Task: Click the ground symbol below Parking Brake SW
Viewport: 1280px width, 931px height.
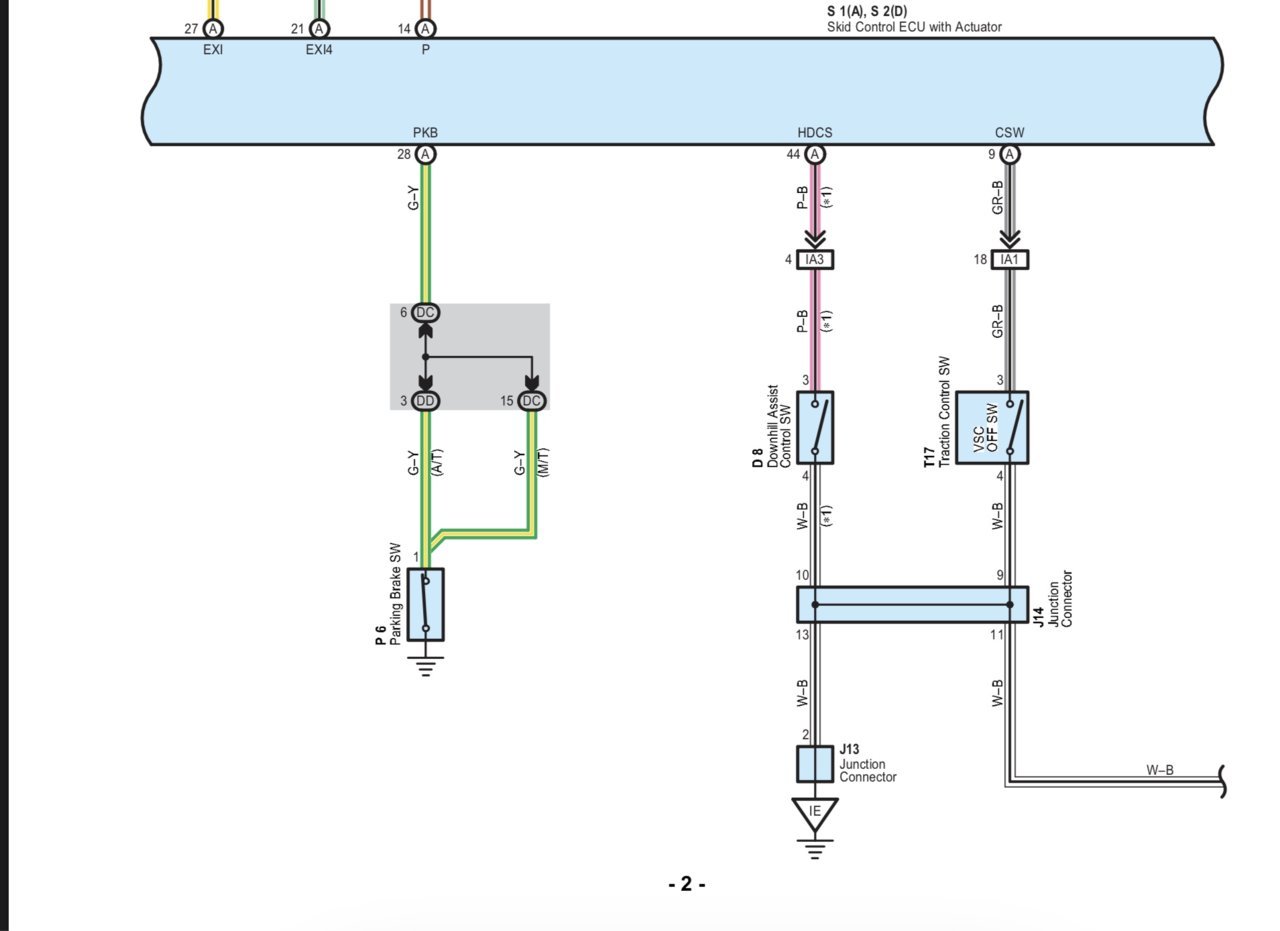Action: (x=426, y=667)
